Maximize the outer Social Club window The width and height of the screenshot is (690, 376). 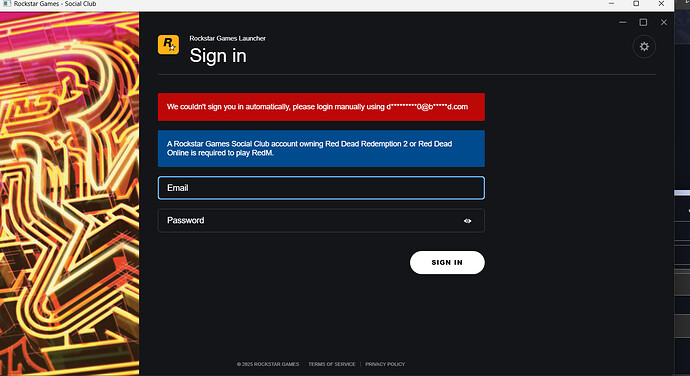(636, 4)
